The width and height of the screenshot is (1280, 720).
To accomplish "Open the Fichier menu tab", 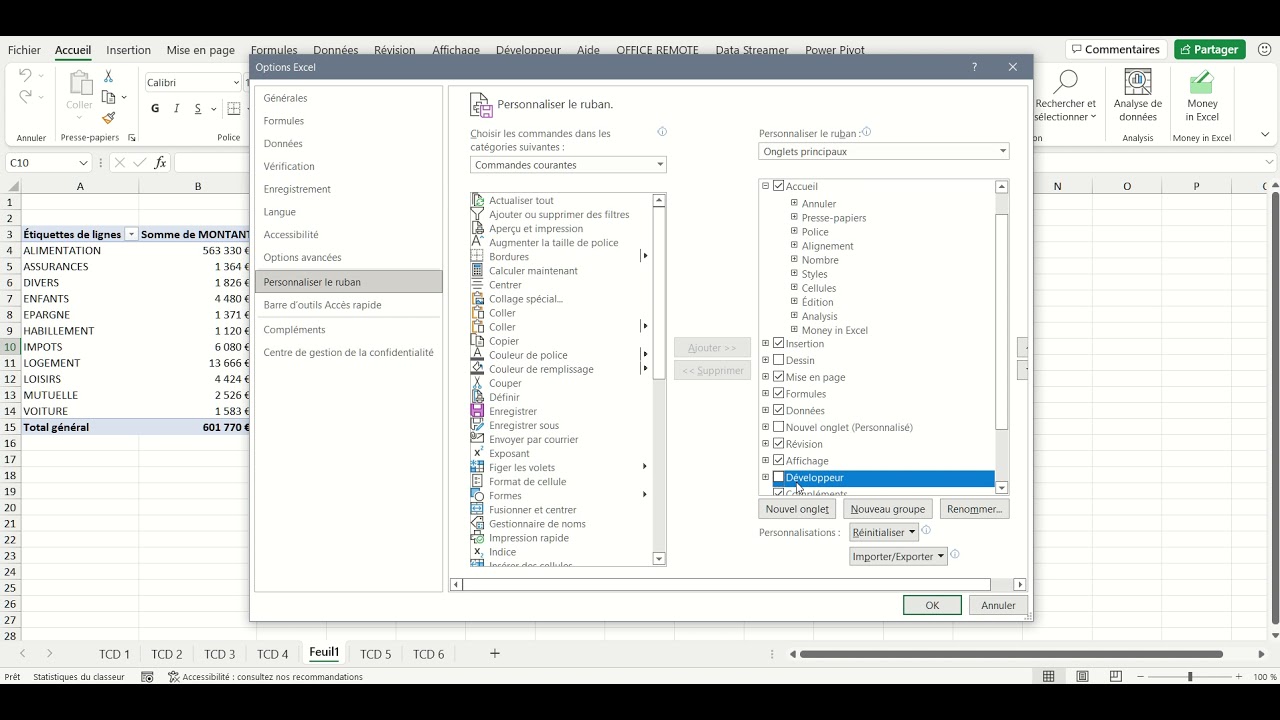I will (x=25, y=50).
